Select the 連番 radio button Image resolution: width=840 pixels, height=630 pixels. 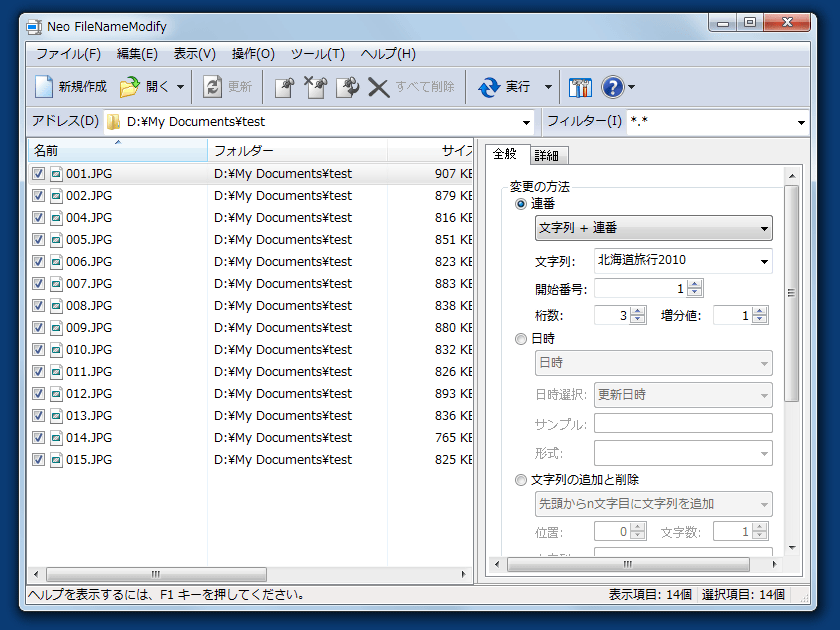521,204
